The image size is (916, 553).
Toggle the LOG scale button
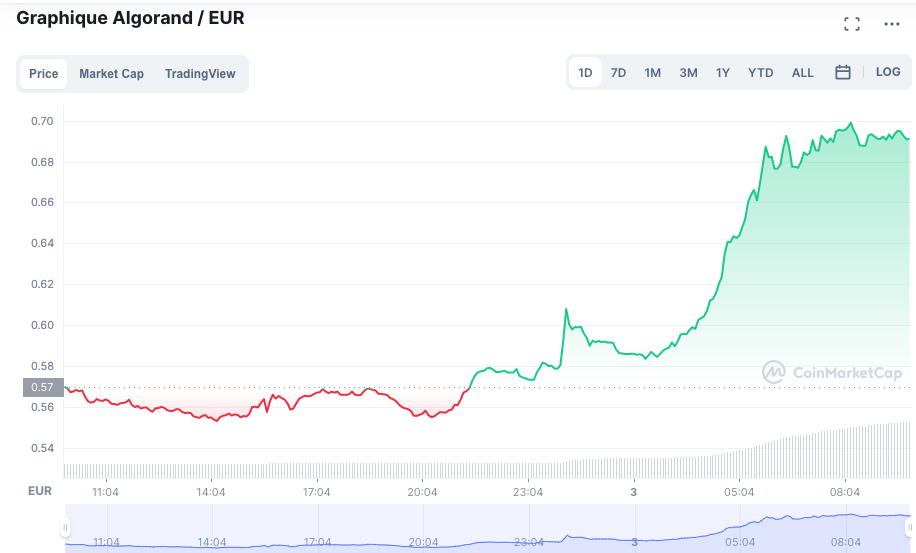coord(888,72)
